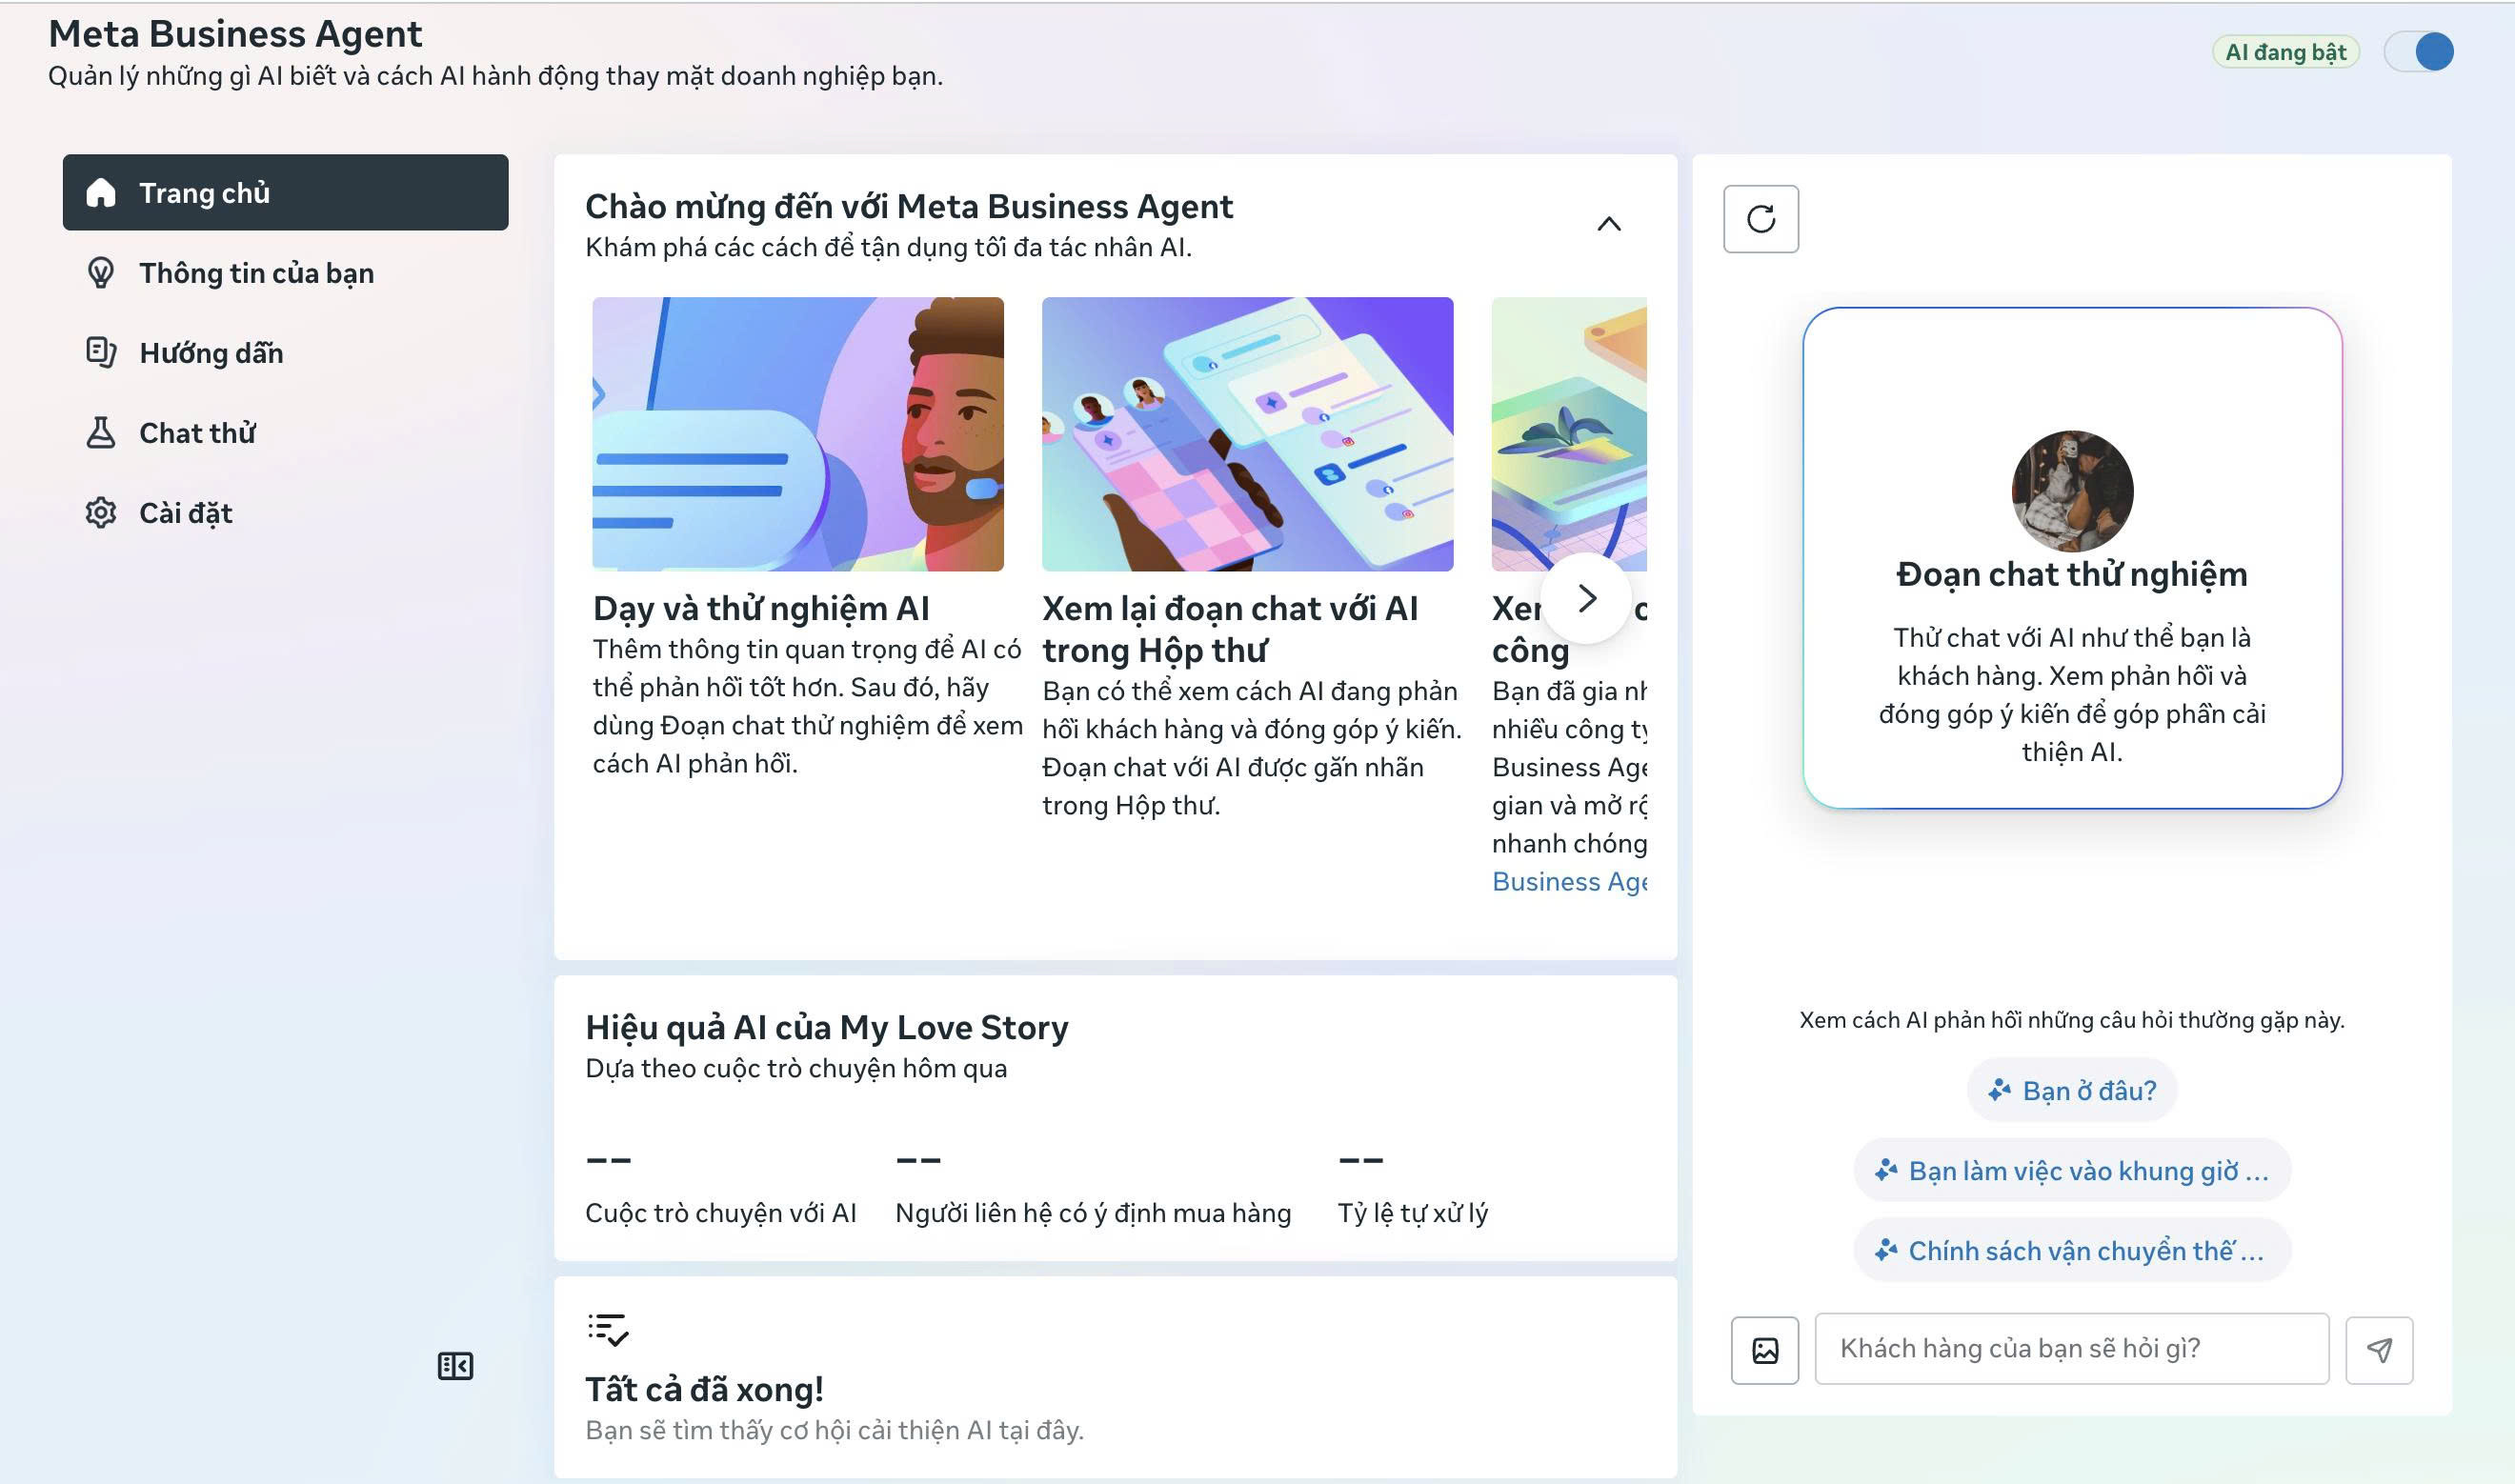Click the AI đang bật status badge
This screenshot has width=2515, height=1484.
coord(2285,52)
